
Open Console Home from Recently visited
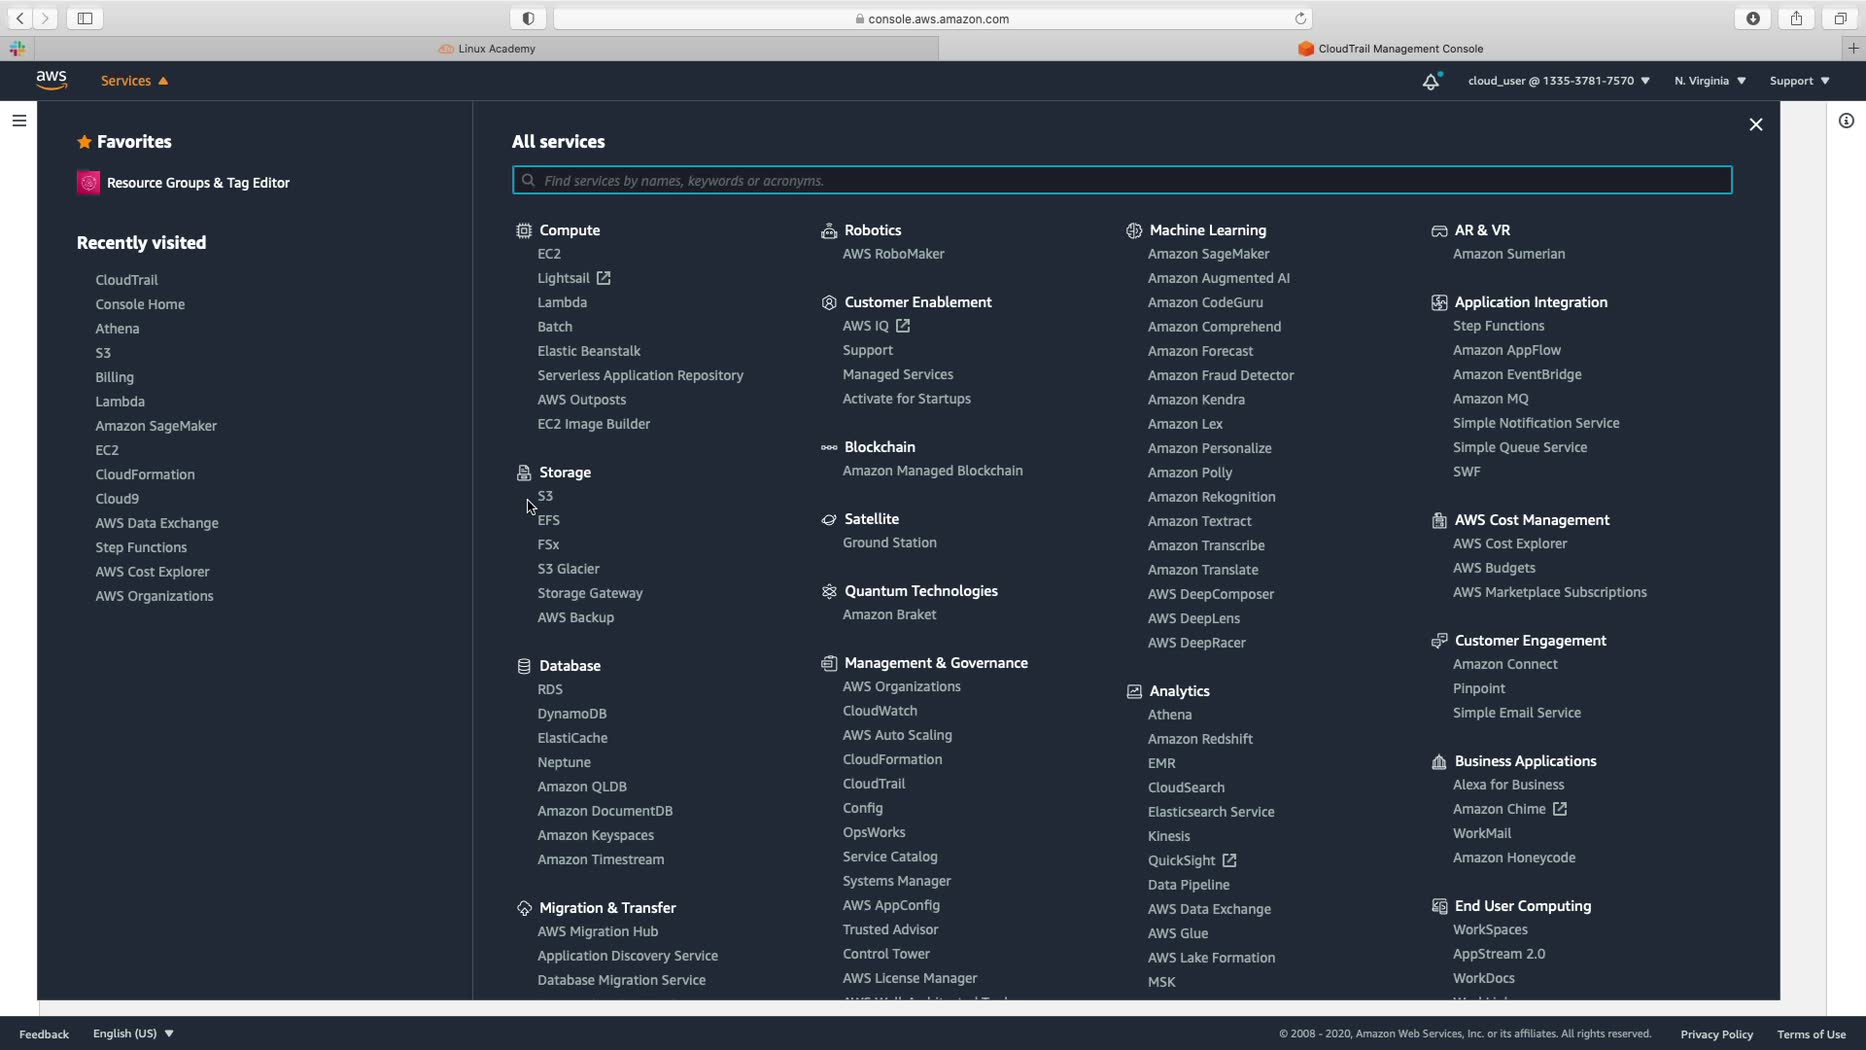pyautogui.click(x=140, y=304)
